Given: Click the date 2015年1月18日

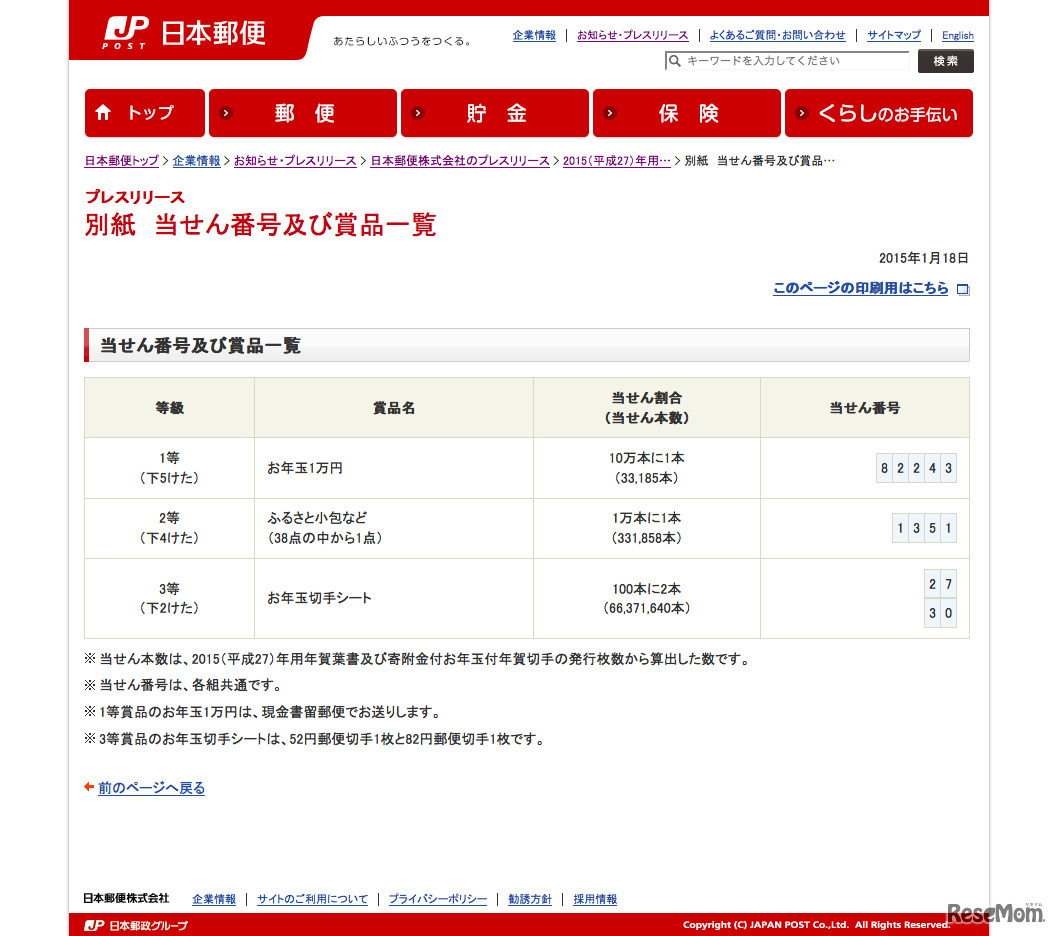Looking at the screenshot, I should [x=923, y=258].
